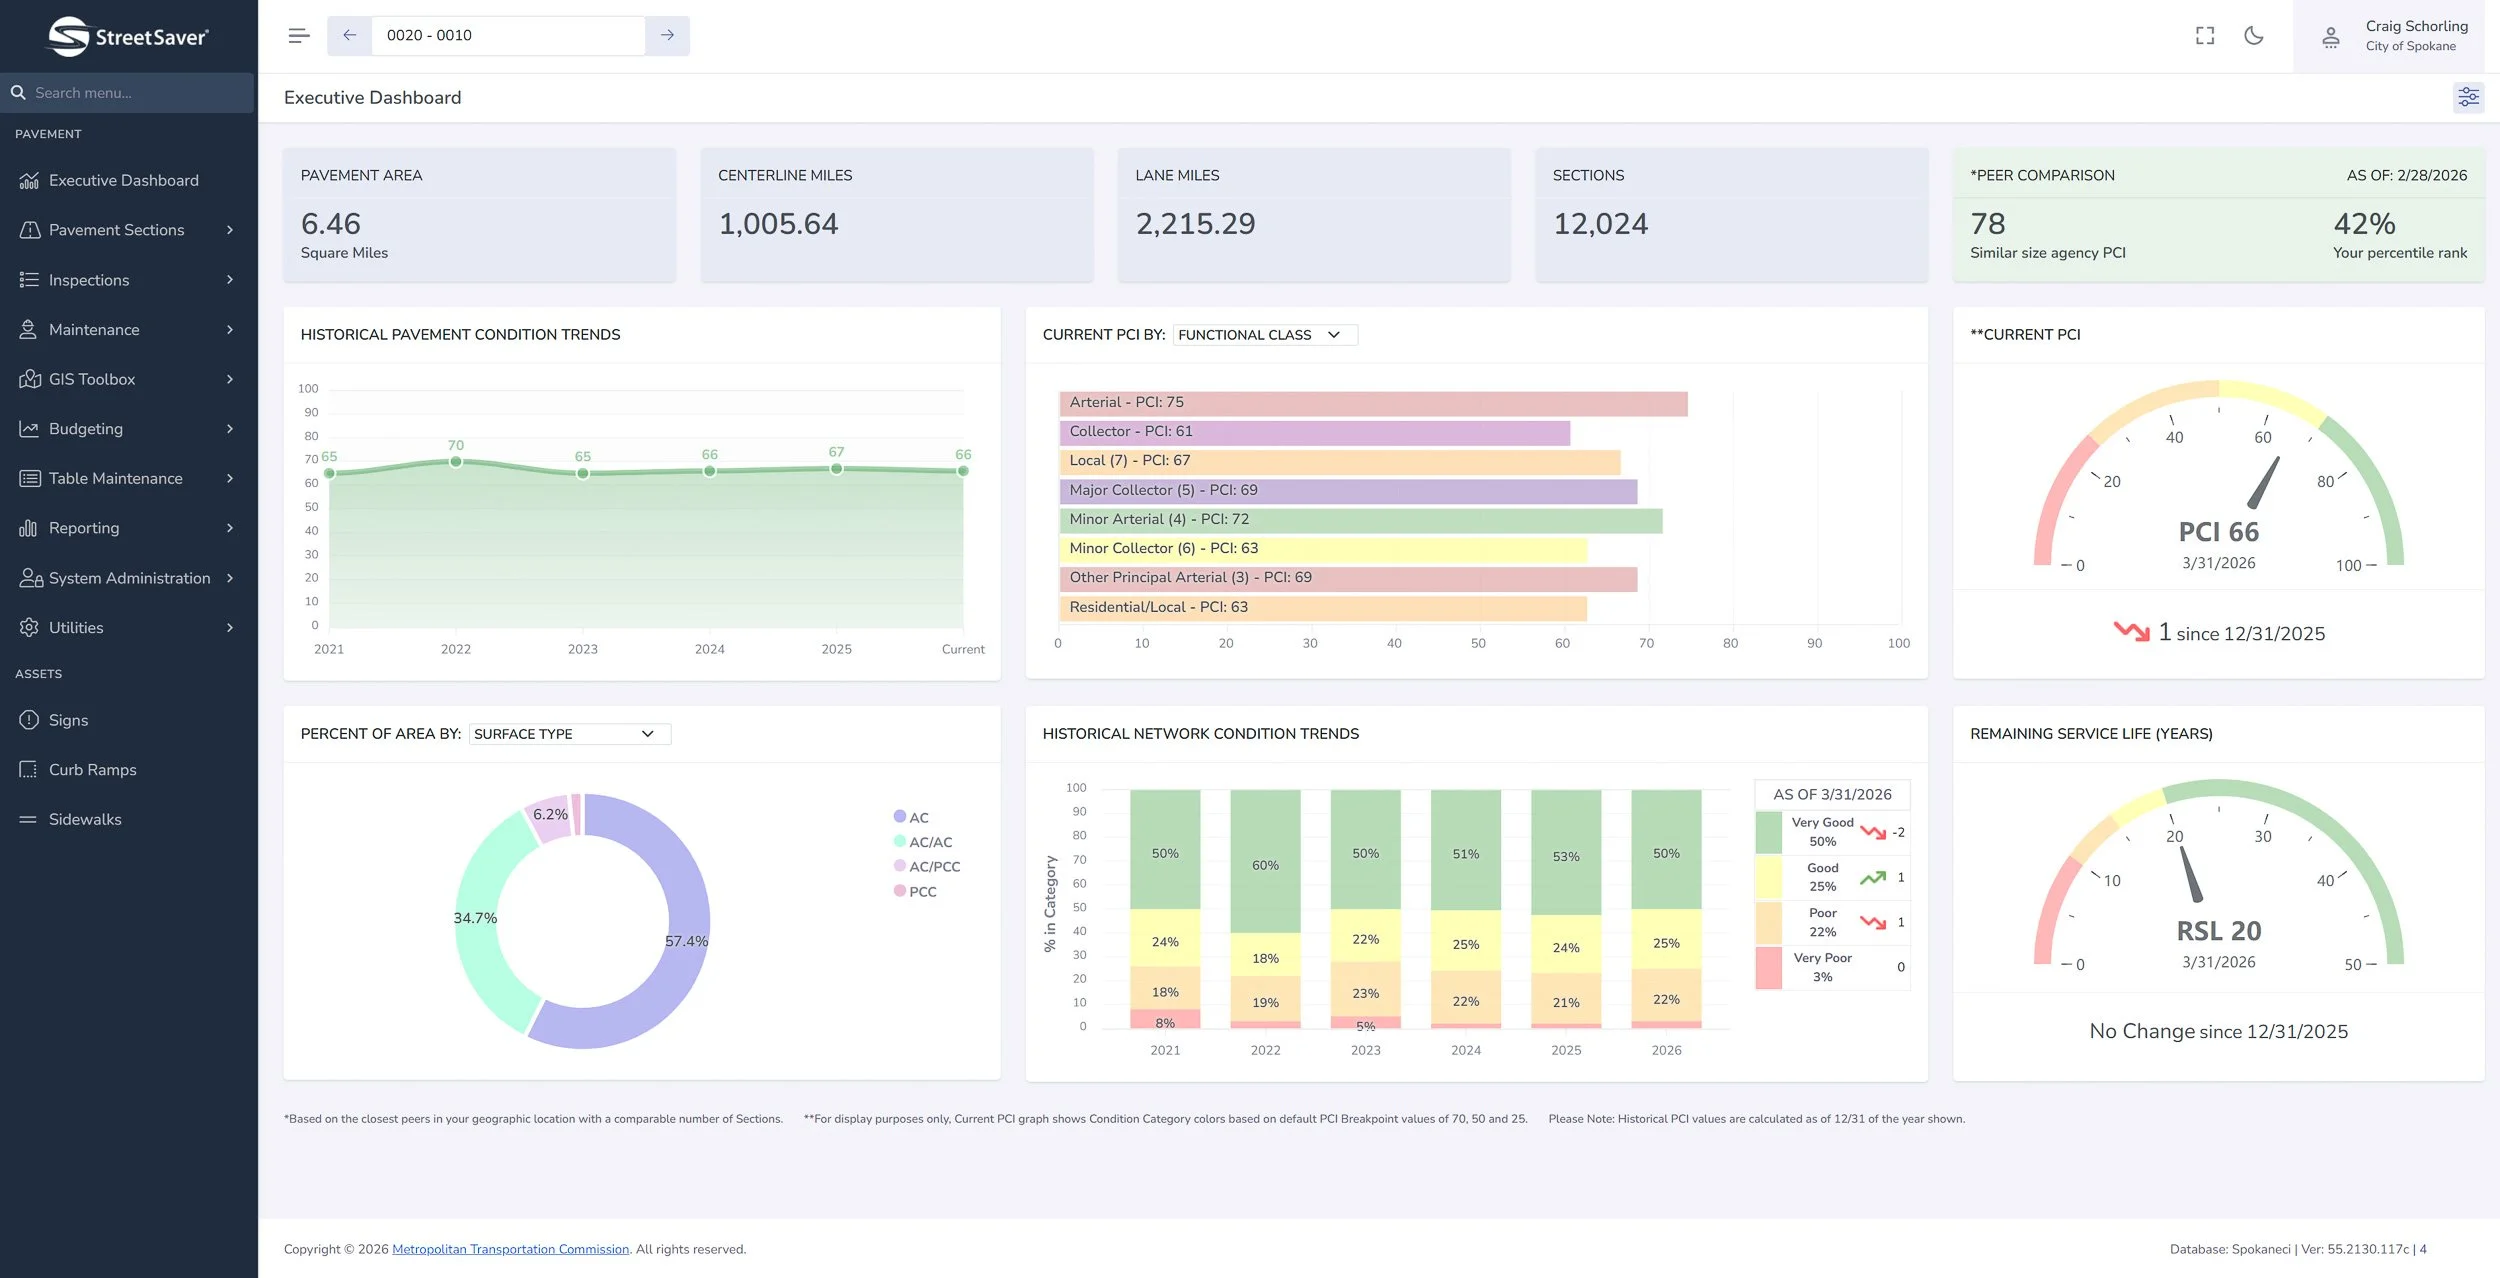Click the Reporting bar chart icon
This screenshot has height=1278, width=2500.
[x=29, y=528]
